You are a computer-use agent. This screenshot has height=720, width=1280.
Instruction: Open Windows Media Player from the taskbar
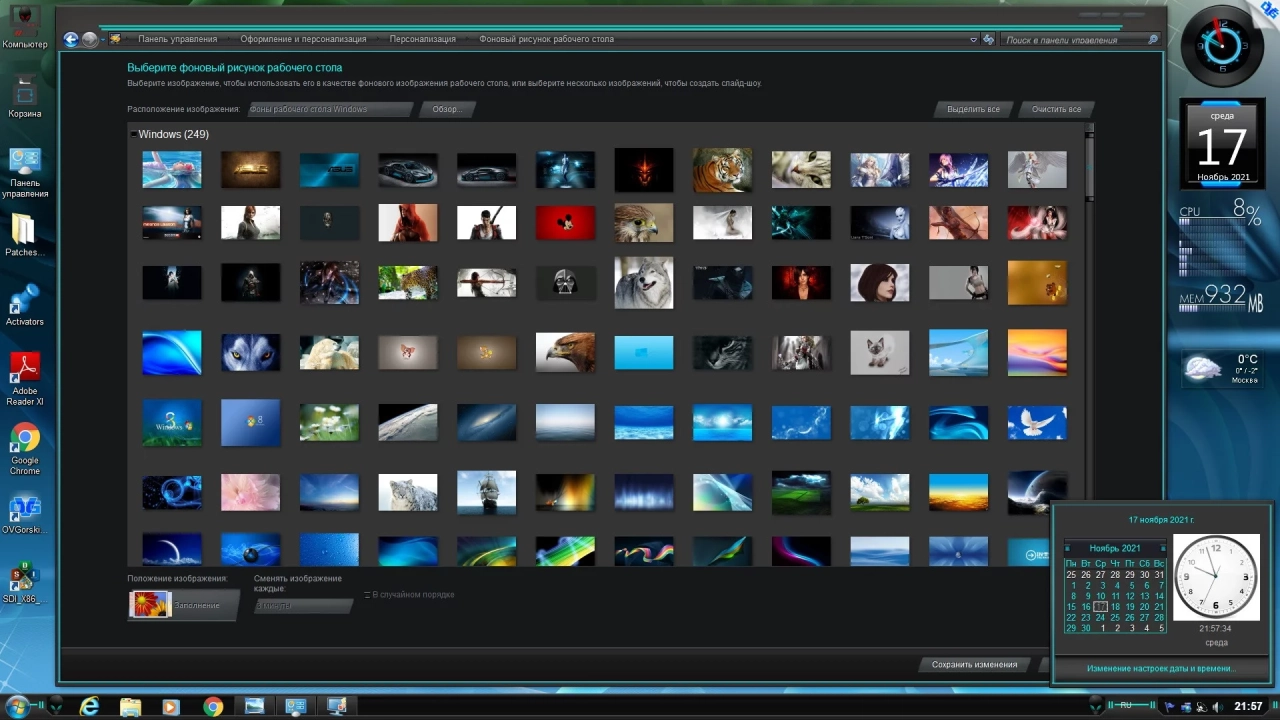click(171, 706)
